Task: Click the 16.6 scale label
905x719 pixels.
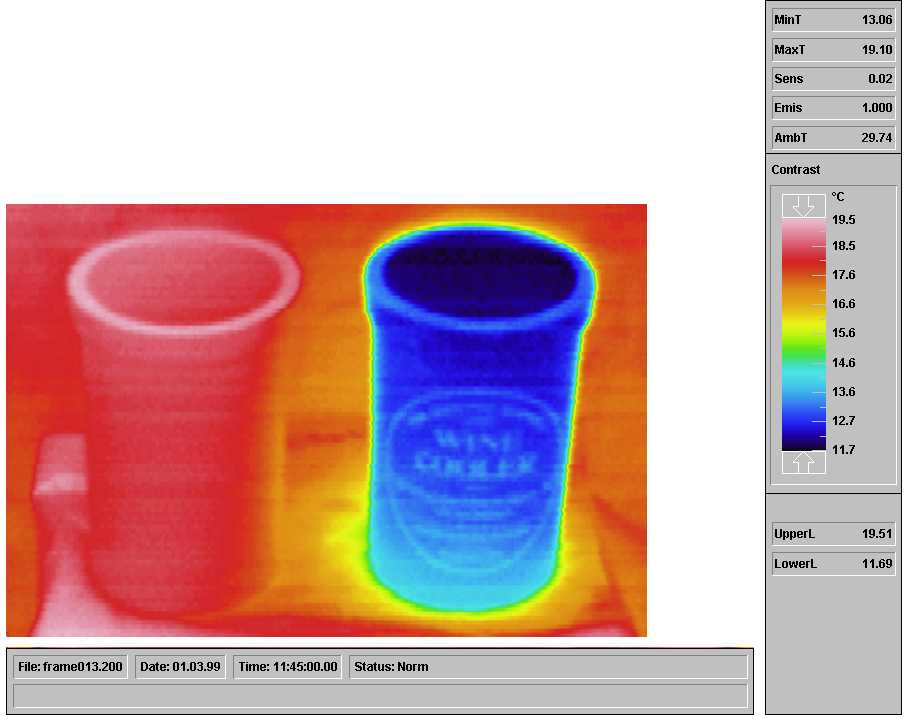Action: (x=843, y=304)
